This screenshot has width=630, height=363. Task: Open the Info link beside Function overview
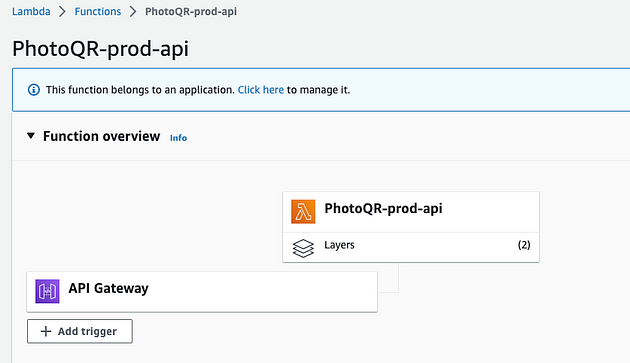coord(178,138)
